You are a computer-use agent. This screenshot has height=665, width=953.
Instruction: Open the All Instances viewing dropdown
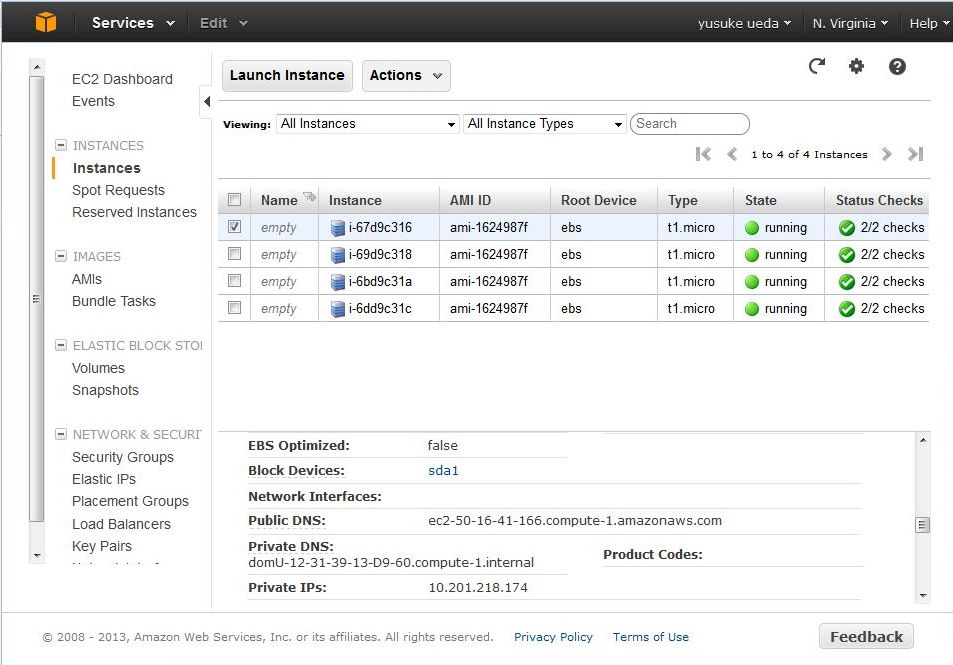367,124
